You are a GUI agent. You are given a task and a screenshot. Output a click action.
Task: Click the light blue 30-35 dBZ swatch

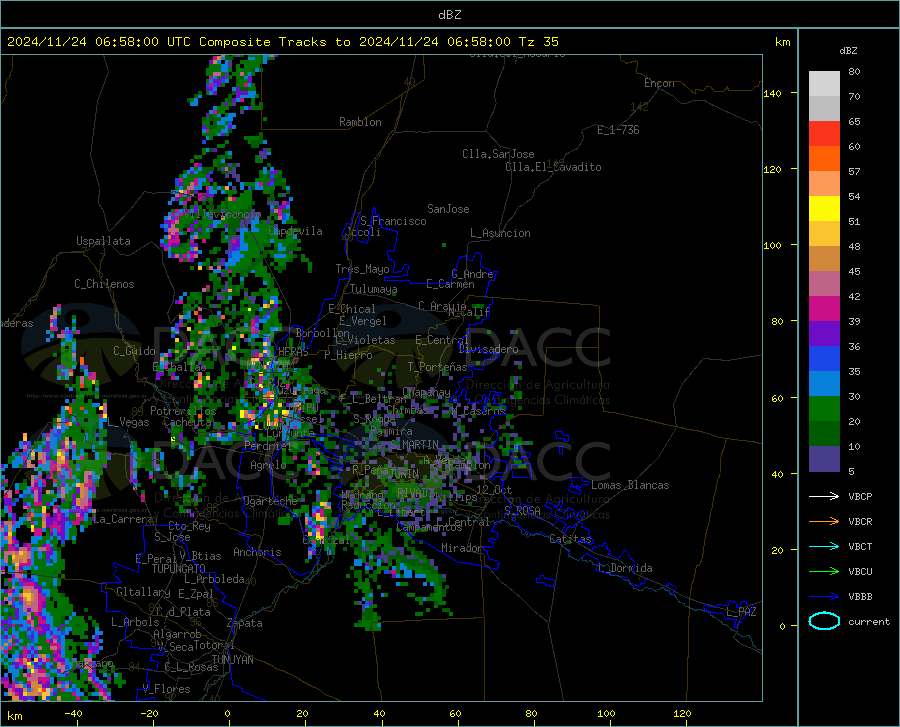click(824, 383)
